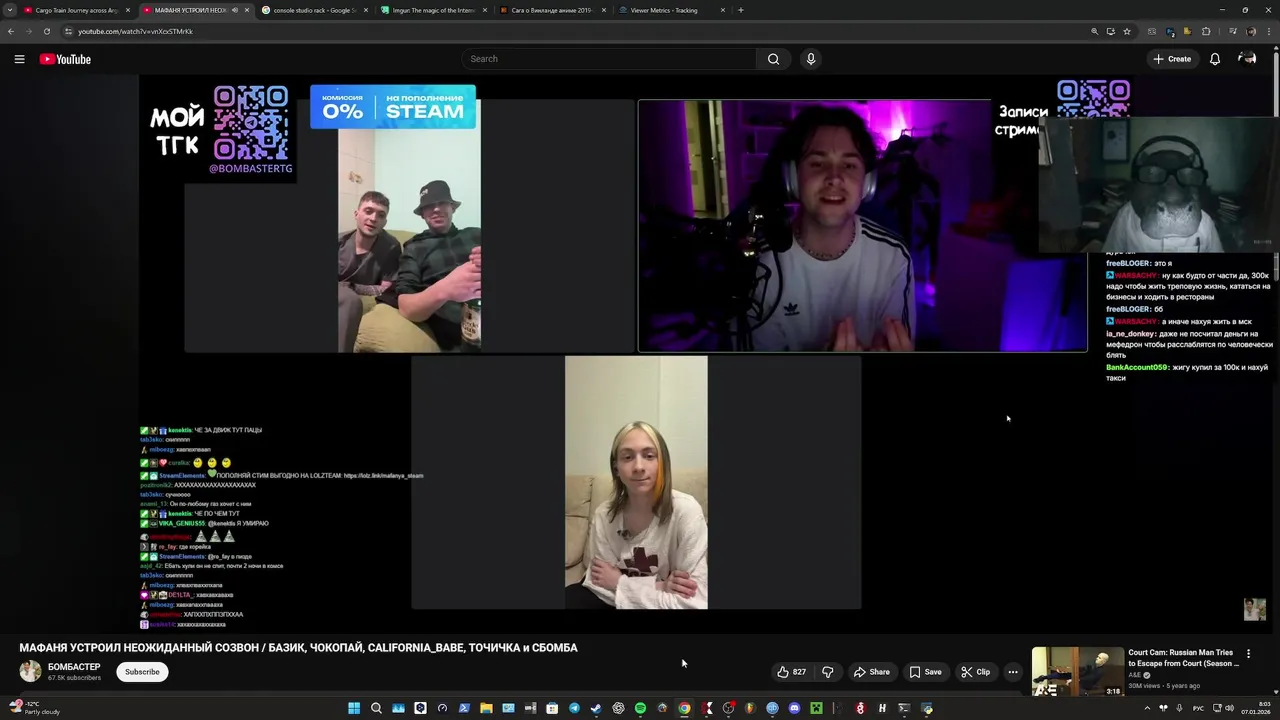
Task: Switch to console studio rack Google tab
Action: 315,10
